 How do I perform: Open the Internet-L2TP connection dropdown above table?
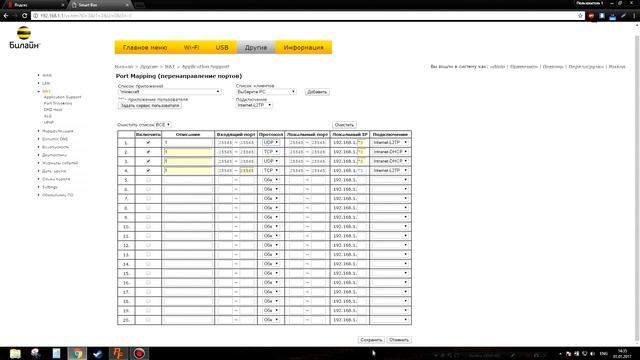254,105
